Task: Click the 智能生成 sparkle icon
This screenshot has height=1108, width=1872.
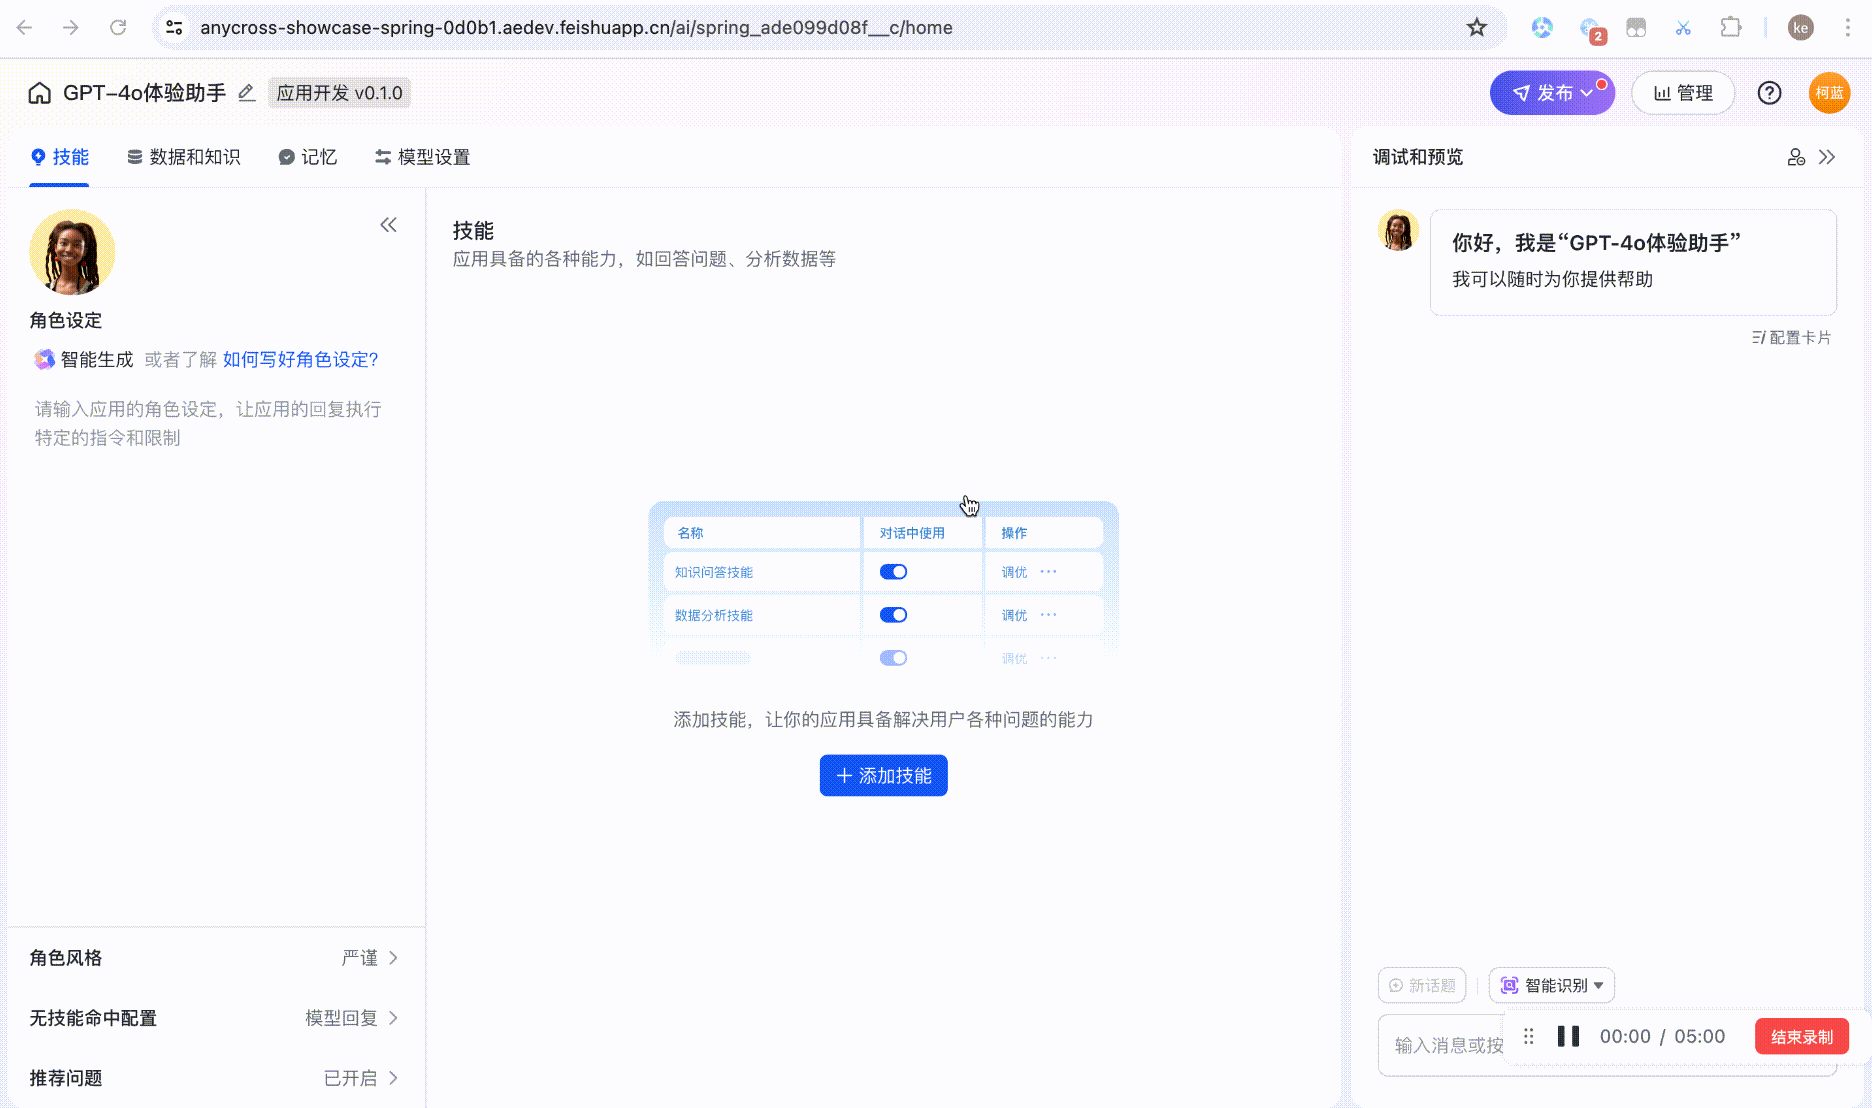Action: click(44, 359)
